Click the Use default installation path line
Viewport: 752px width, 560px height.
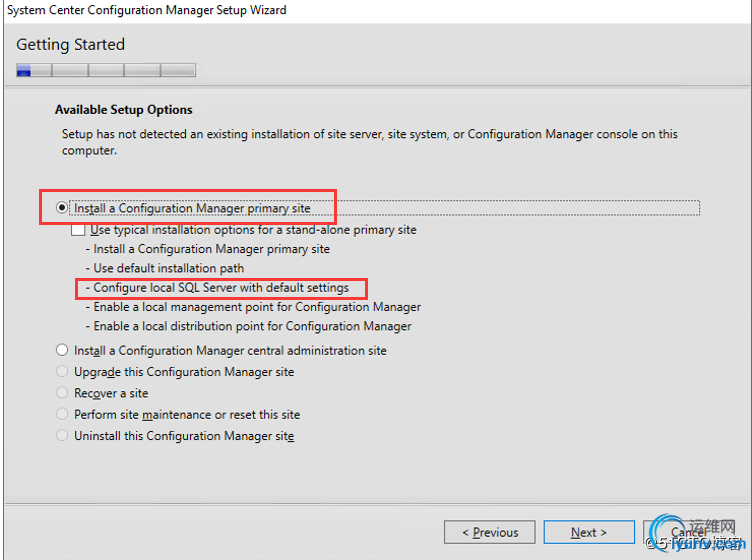[165, 268]
